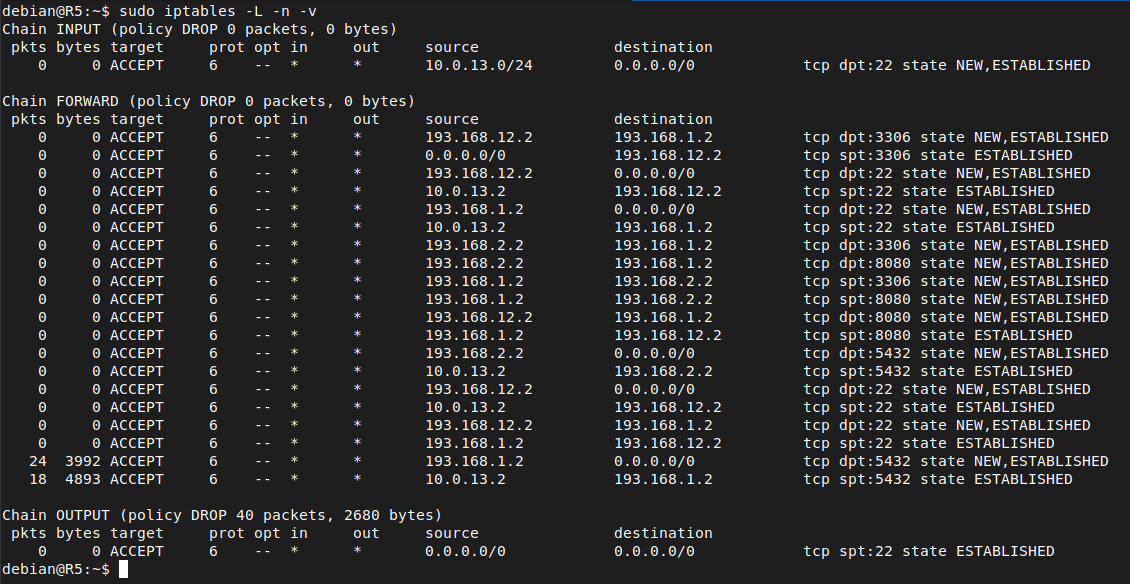Click the "source" header under Chain OUTPUT
1130x584 pixels.
click(x=452, y=533)
